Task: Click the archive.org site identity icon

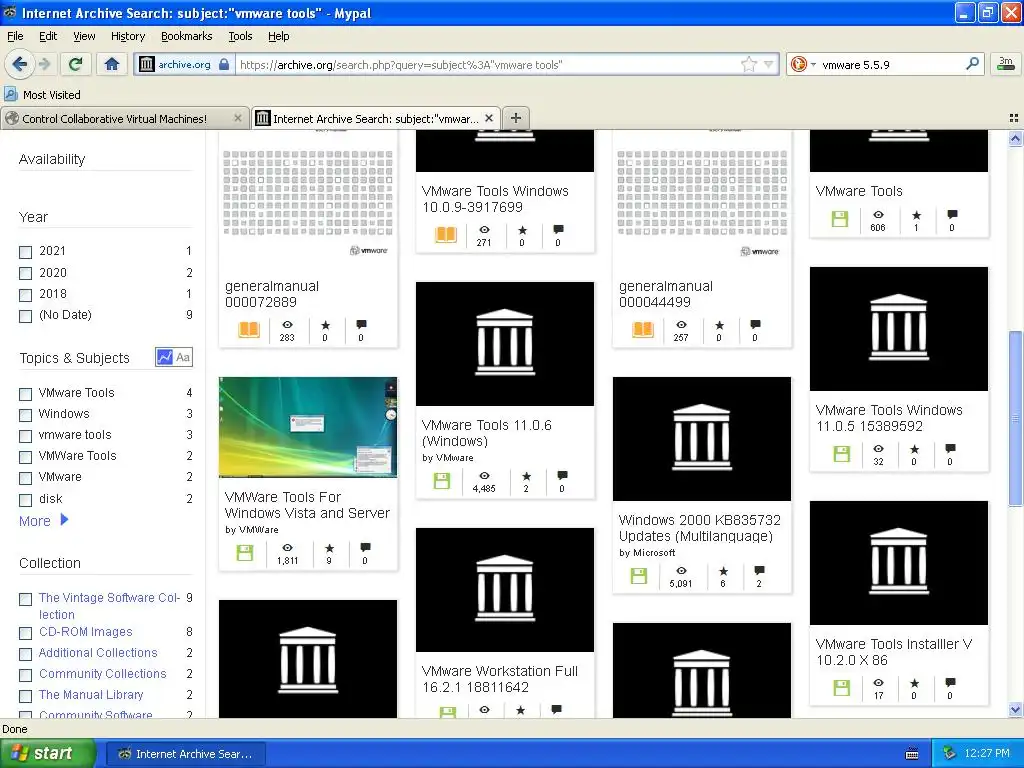Action: pos(147,64)
